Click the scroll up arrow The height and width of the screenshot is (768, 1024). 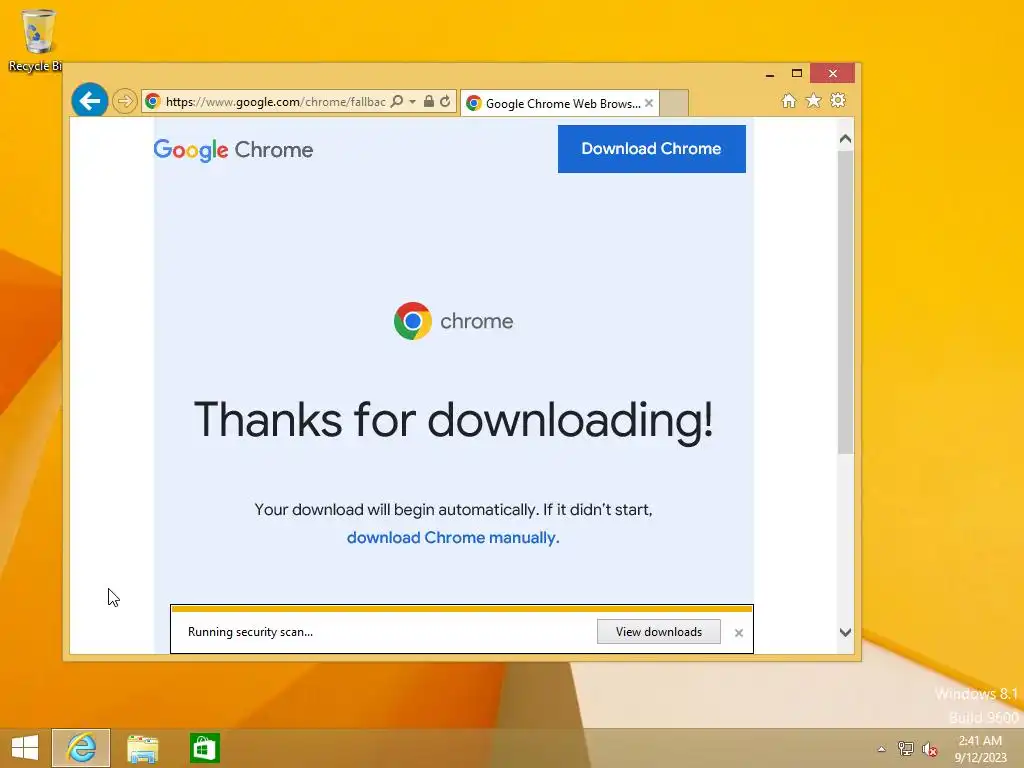[845, 138]
